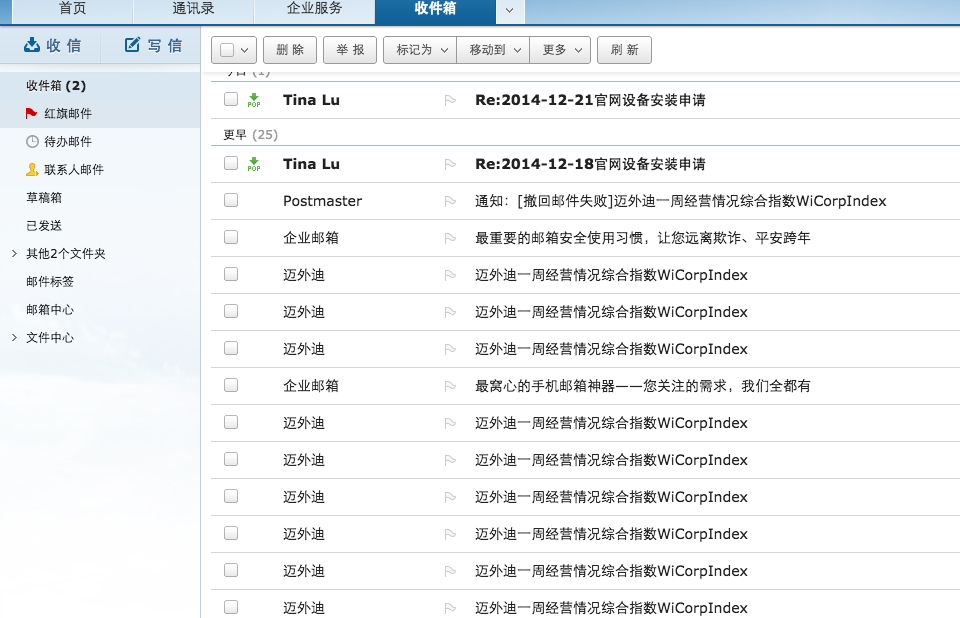
Task: Switch to the 企业服务 tab
Action: pos(314,9)
